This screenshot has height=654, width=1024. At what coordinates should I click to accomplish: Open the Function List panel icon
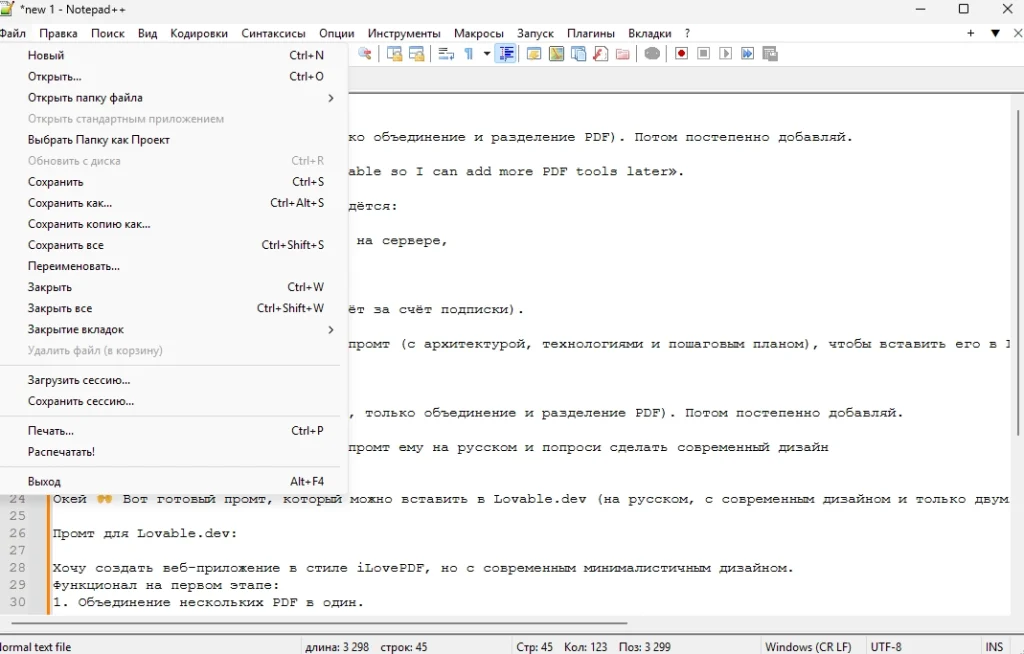point(601,54)
